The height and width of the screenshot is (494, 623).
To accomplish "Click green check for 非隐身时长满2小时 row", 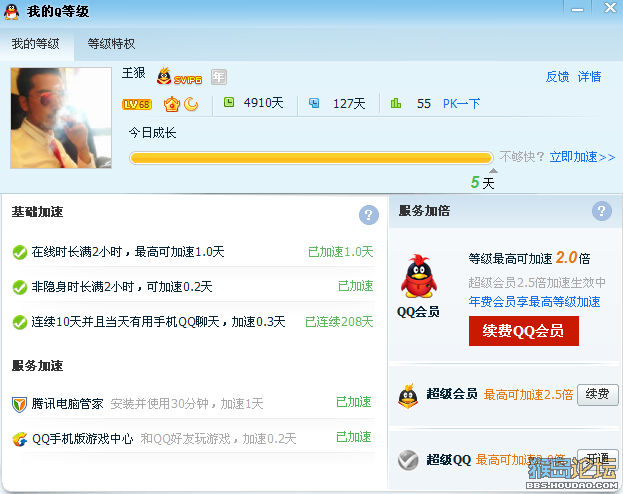I will (20, 287).
